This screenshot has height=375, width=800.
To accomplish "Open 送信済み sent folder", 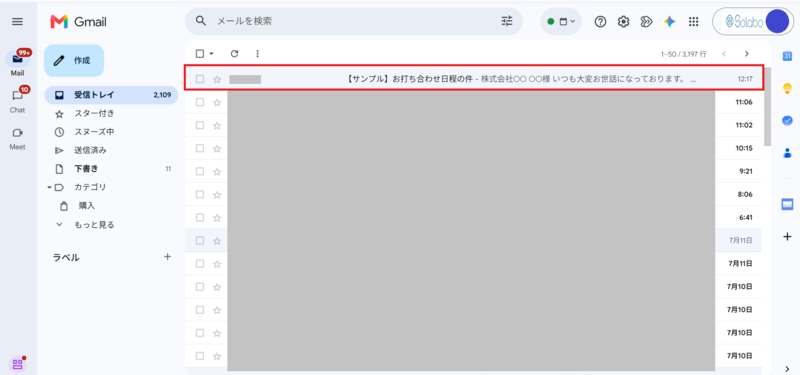I will coord(90,151).
